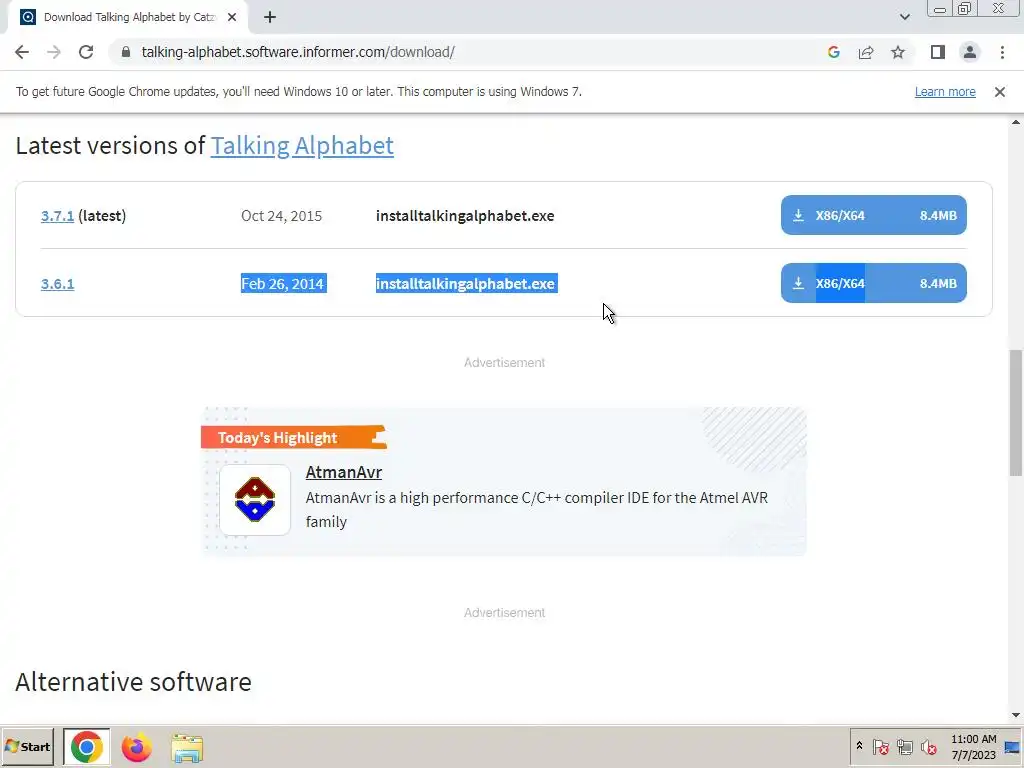Click the Action Center flag tray icon

(x=880, y=746)
